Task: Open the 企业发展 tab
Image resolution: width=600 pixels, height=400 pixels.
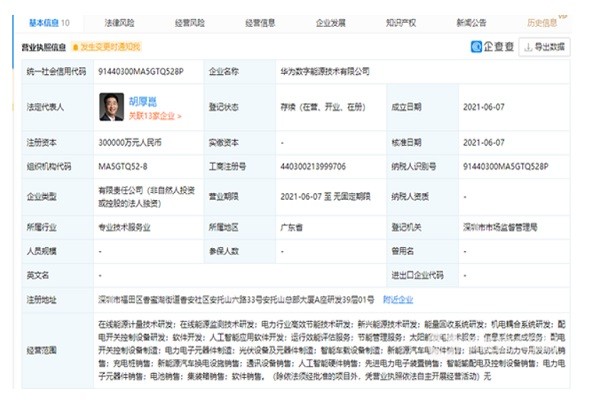Action: click(331, 23)
